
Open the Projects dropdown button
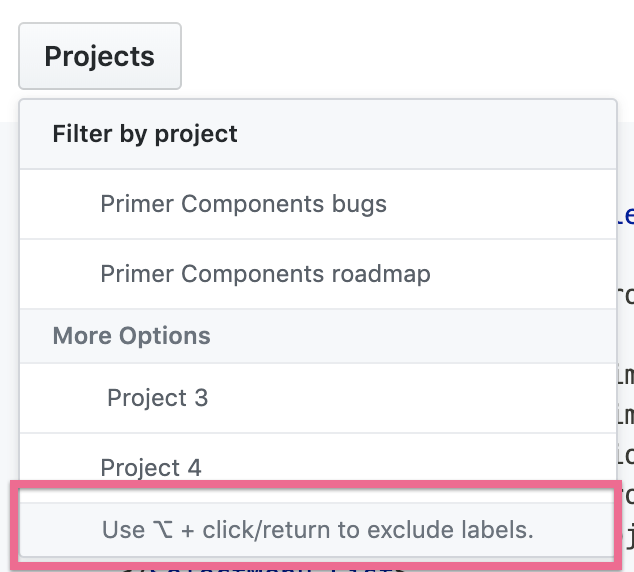(99, 57)
